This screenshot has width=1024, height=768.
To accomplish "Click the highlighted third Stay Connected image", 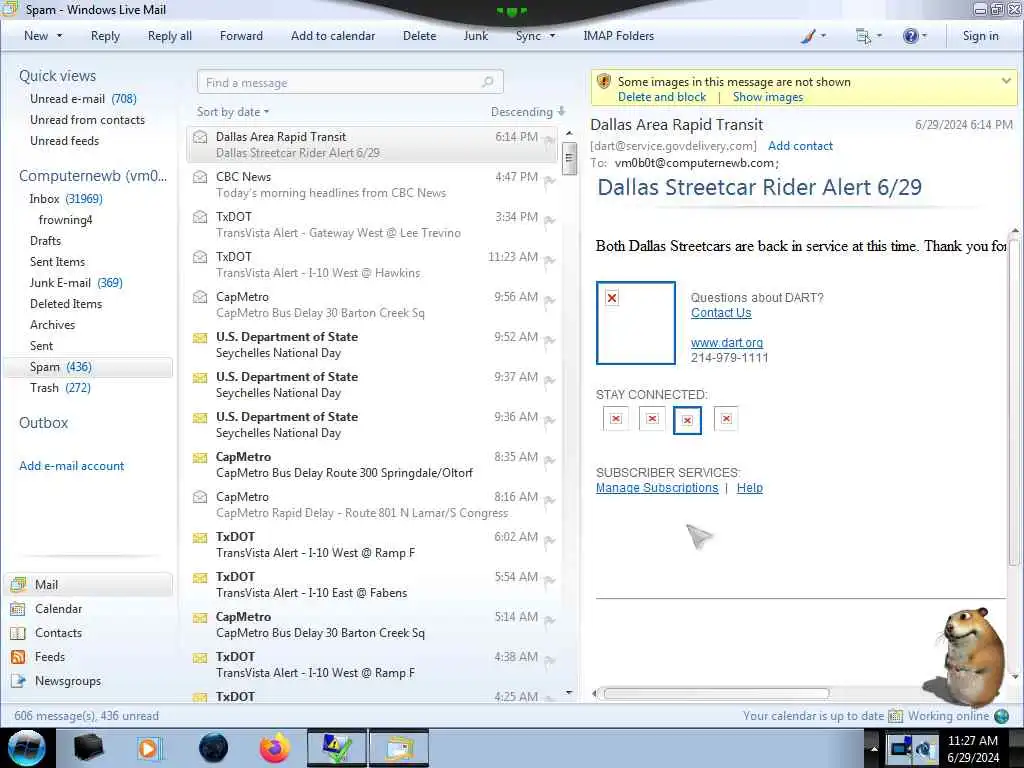I will (x=687, y=420).
